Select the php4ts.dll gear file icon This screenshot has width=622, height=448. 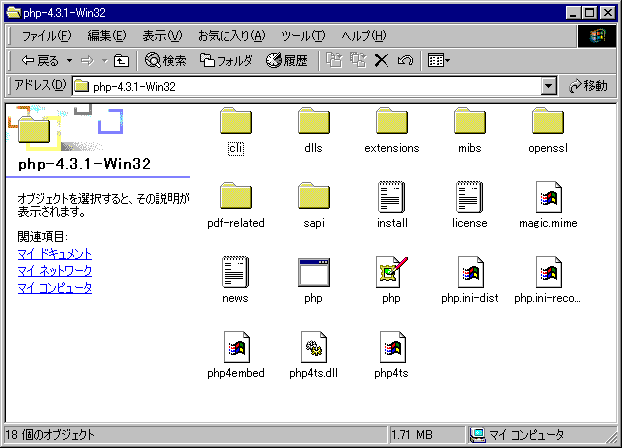tap(314, 347)
